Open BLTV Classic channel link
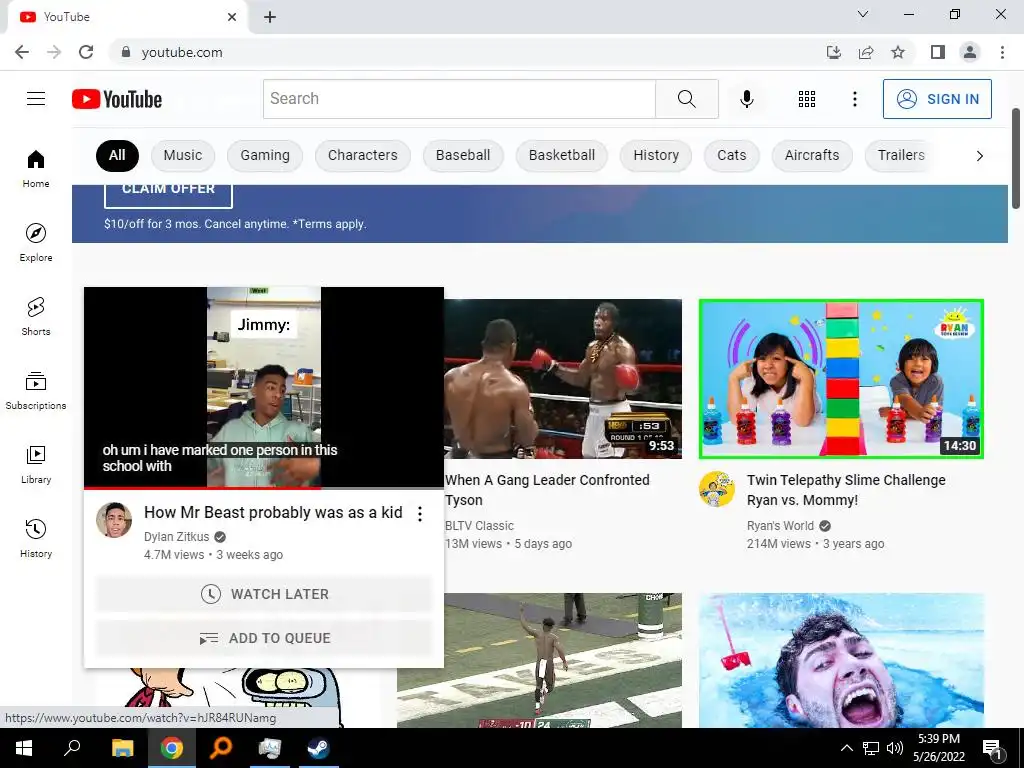1024x768 pixels. tap(479, 526)
